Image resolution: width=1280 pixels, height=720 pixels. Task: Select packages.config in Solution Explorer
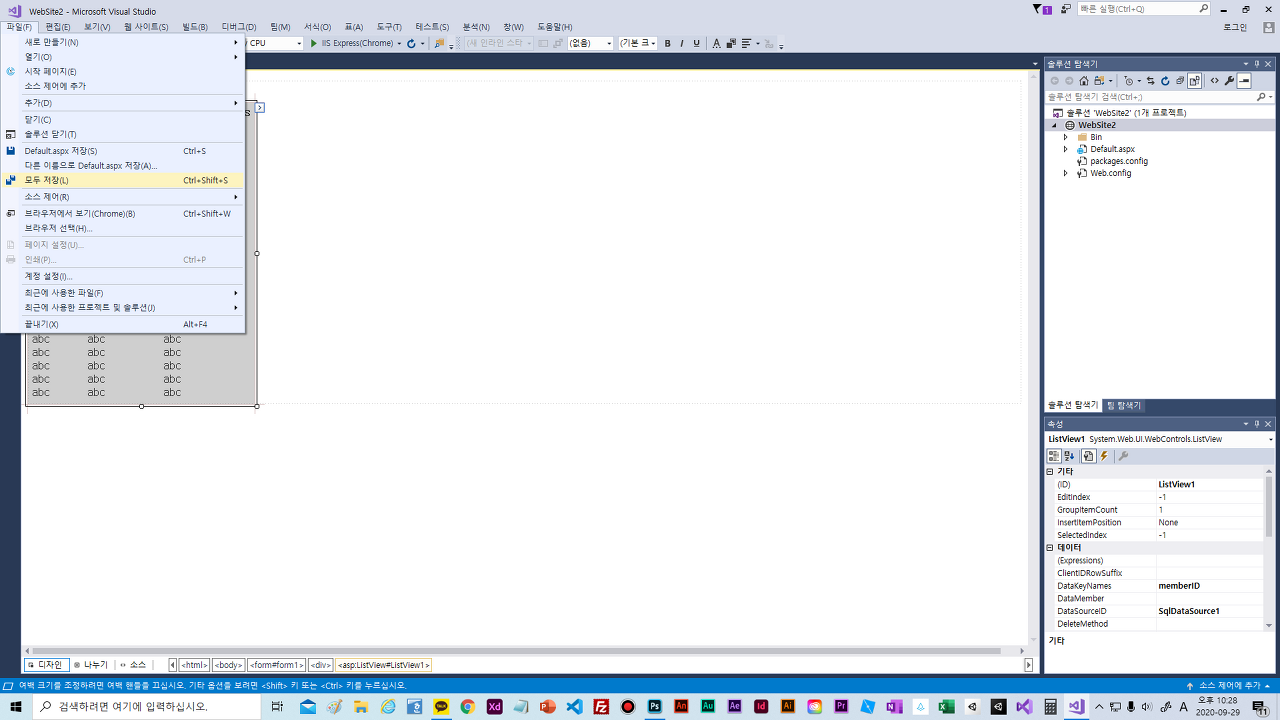[x=1119, y=161]
